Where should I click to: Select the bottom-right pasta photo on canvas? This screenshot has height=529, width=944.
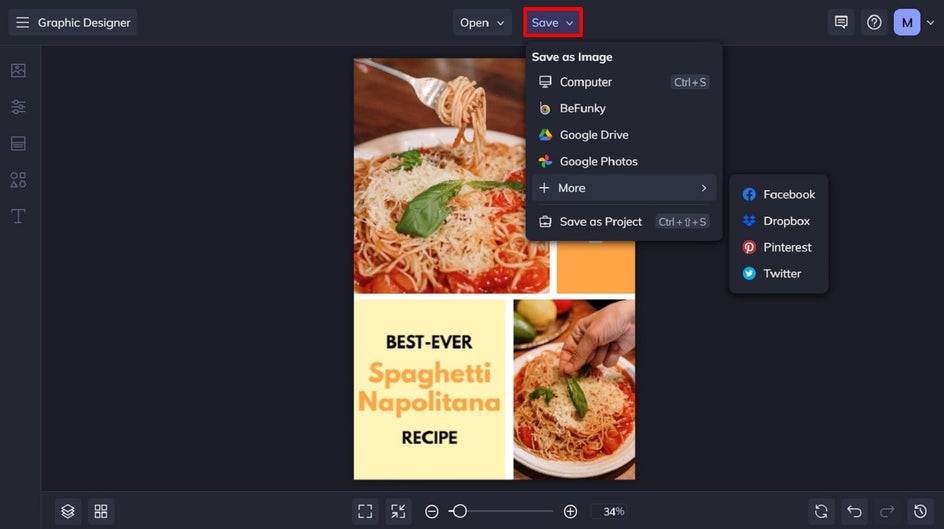[x=574, y=389]
